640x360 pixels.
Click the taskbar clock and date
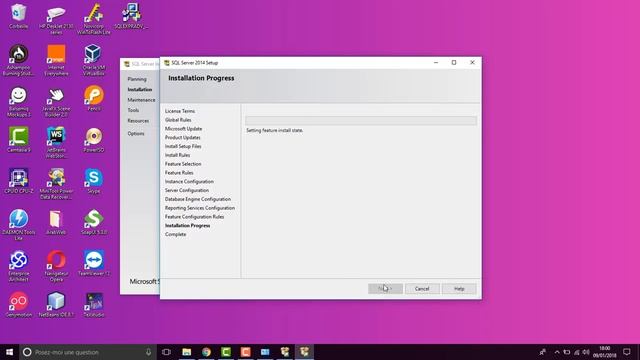point(605,352)
